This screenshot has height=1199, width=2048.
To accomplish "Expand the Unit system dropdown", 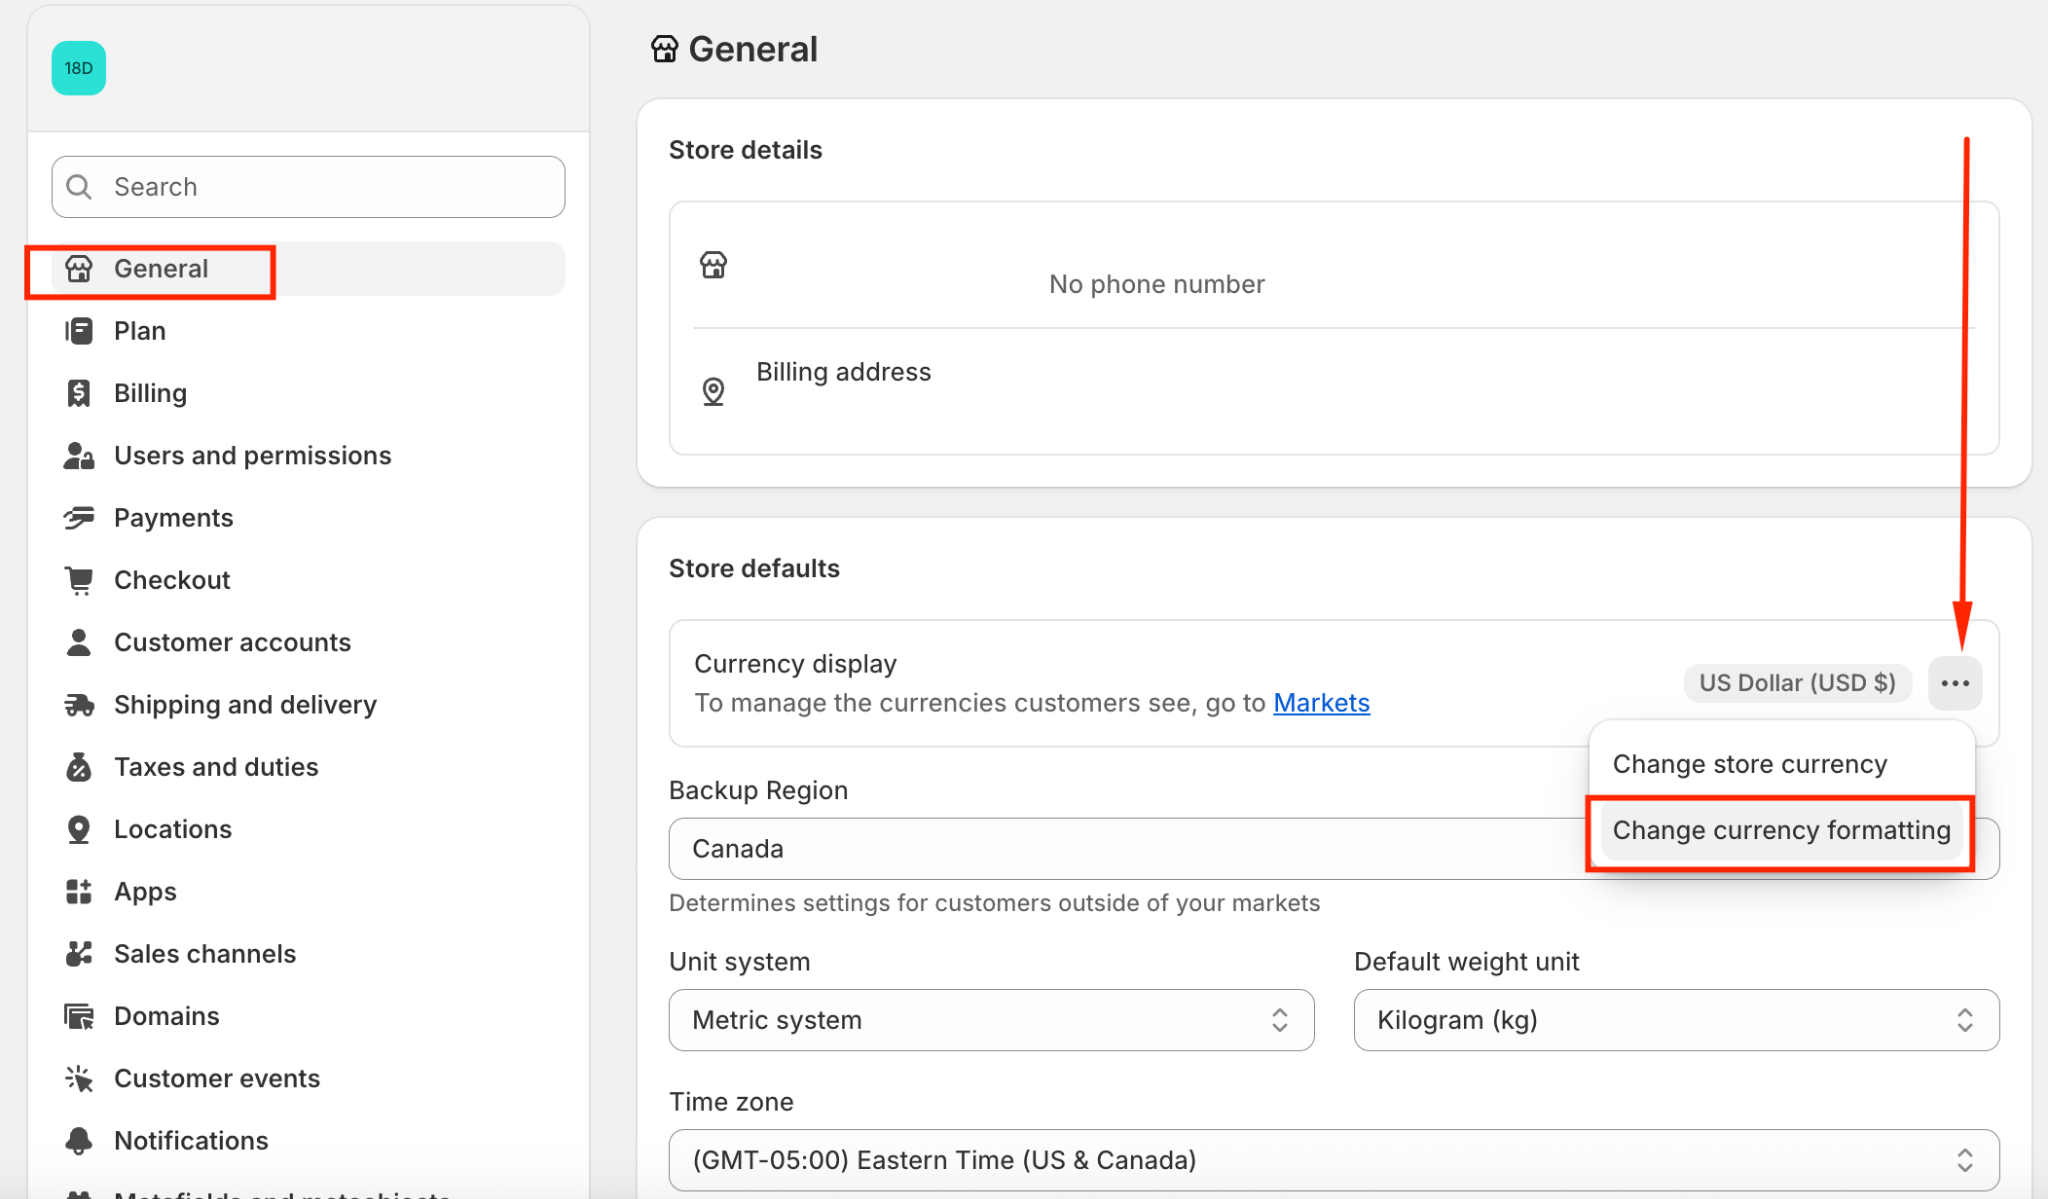I will click(990, 1020).
